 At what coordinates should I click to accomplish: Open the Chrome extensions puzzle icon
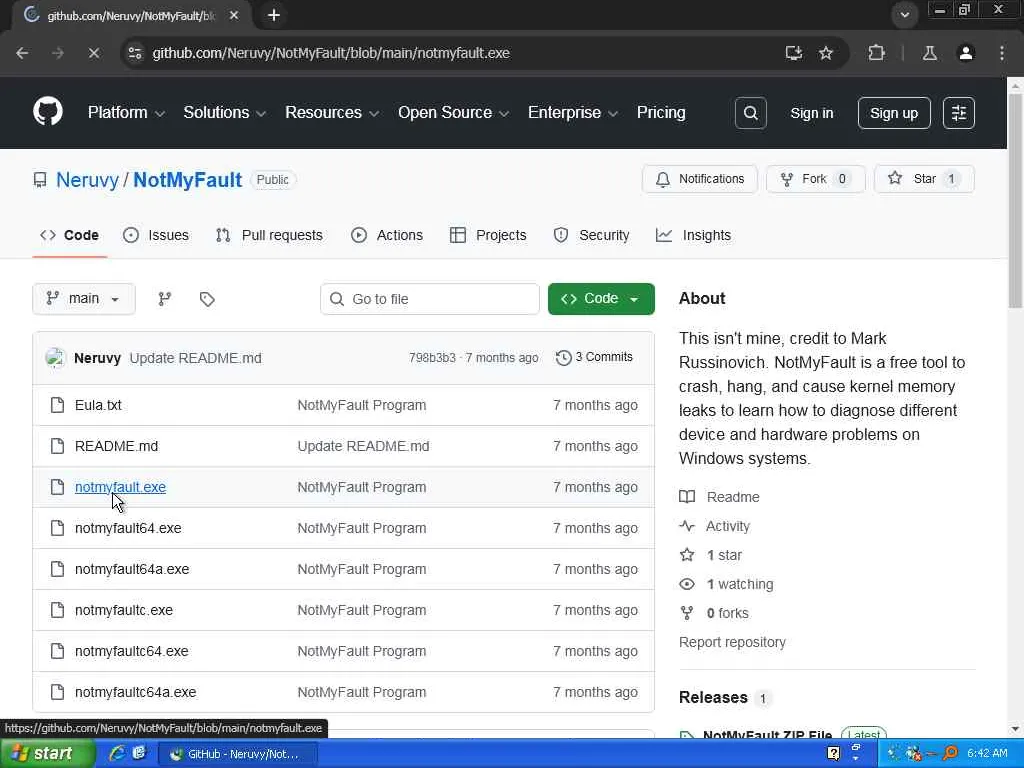(876, 53)
